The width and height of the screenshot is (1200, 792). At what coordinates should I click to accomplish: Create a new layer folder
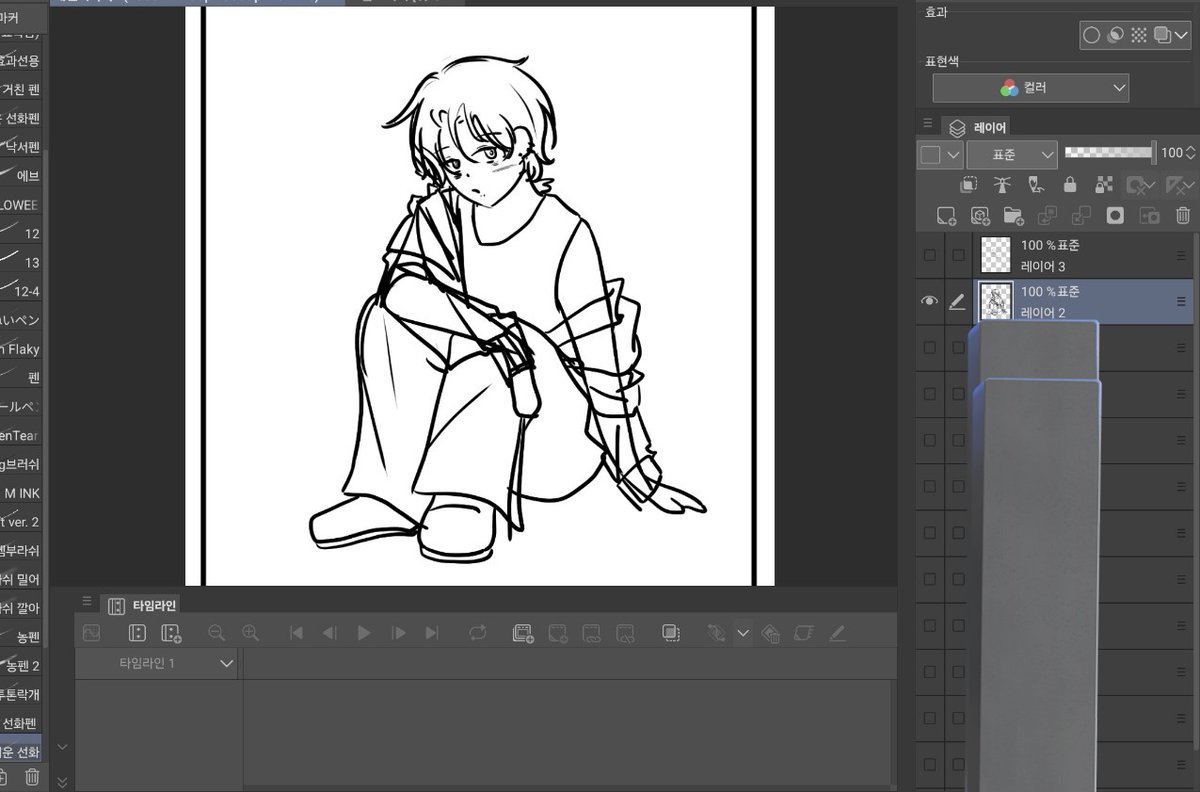1013,215
